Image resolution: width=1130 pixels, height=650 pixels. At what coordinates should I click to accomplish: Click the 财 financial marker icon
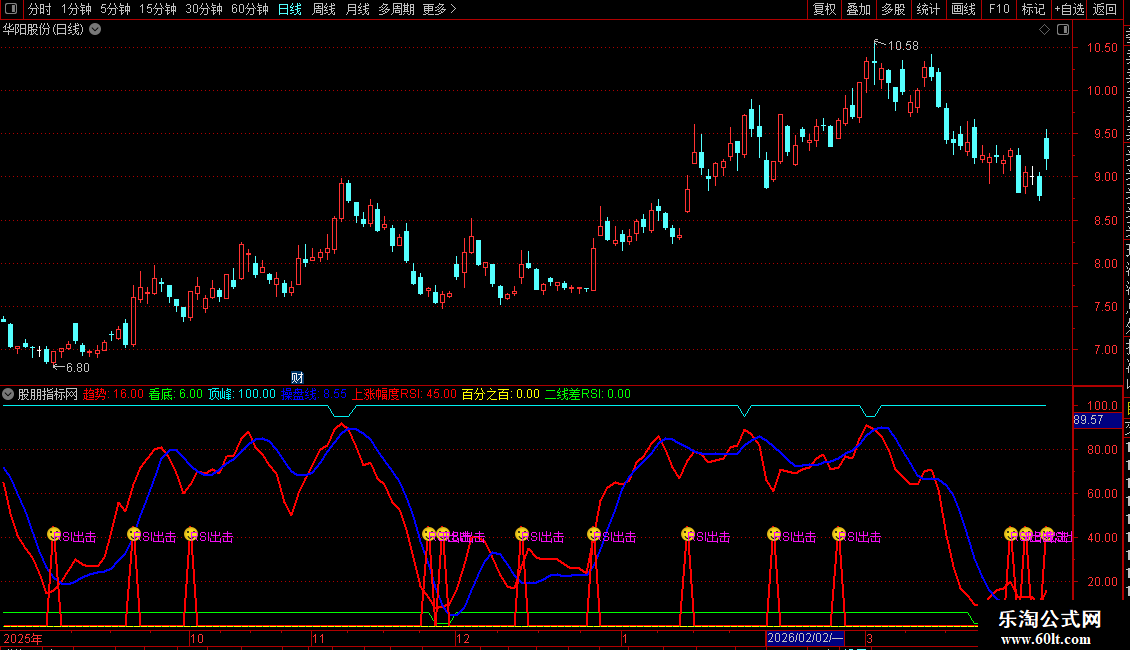(x=297, y=378)
